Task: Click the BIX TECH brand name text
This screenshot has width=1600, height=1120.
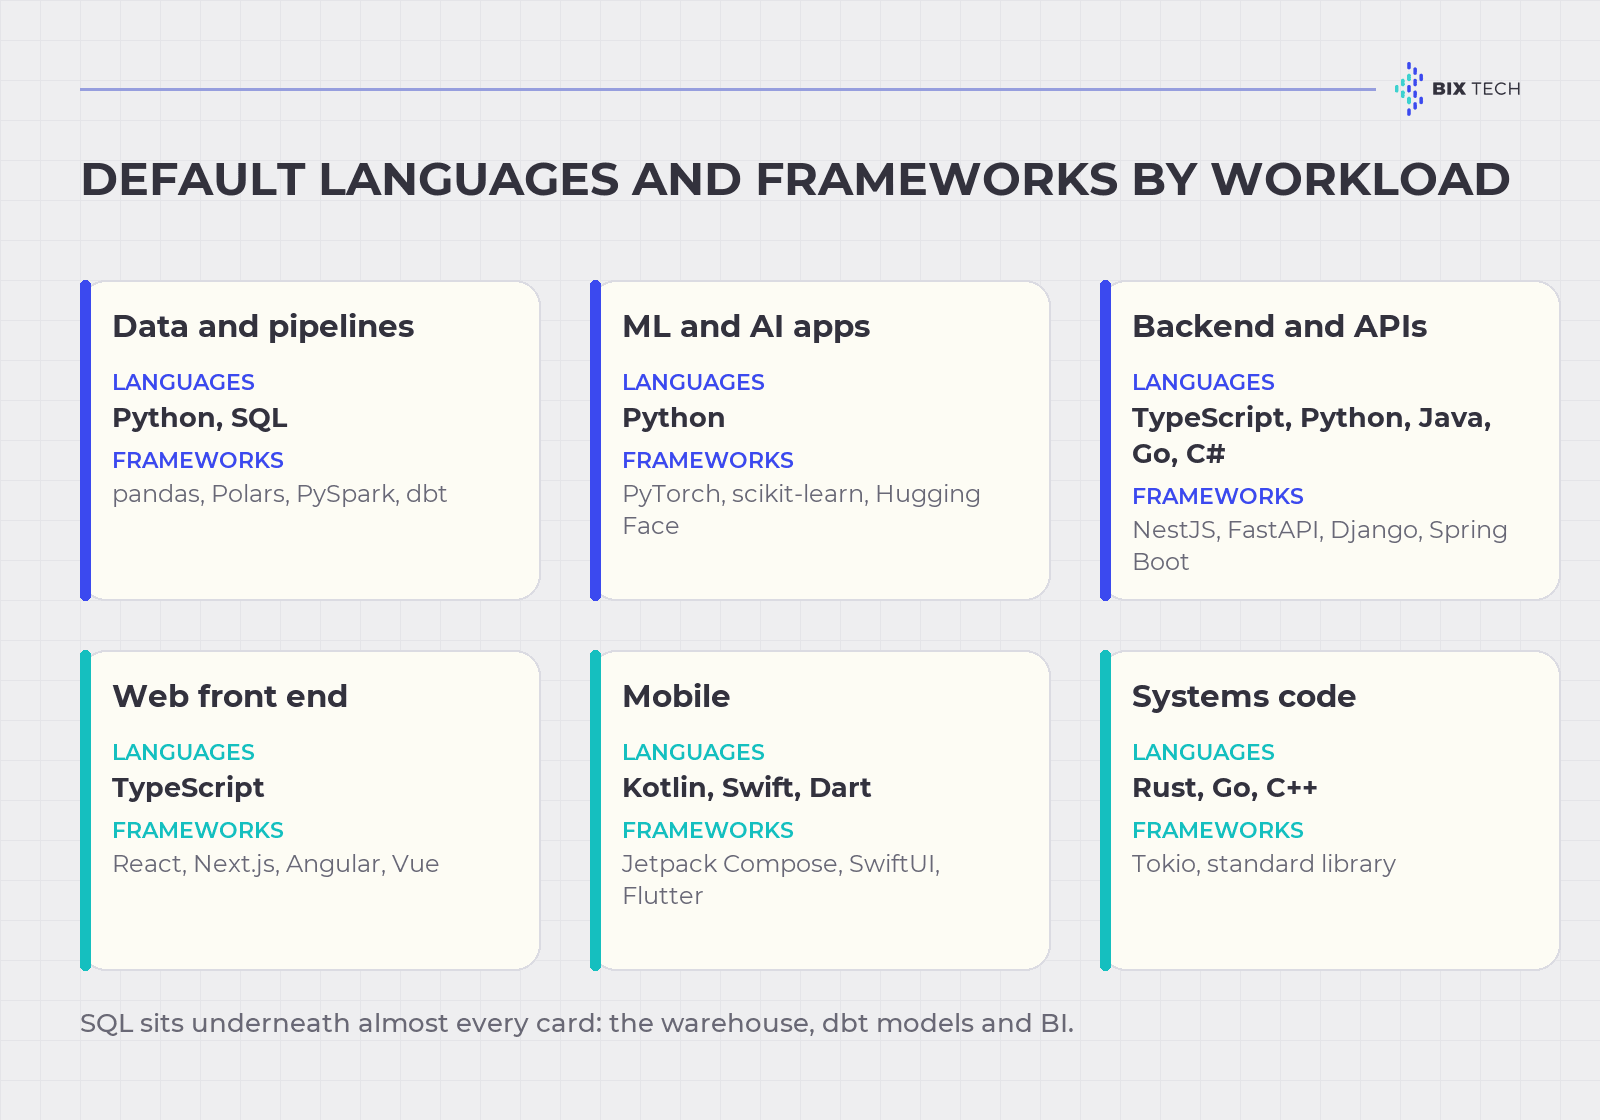Action: (x=1476, y=89)
